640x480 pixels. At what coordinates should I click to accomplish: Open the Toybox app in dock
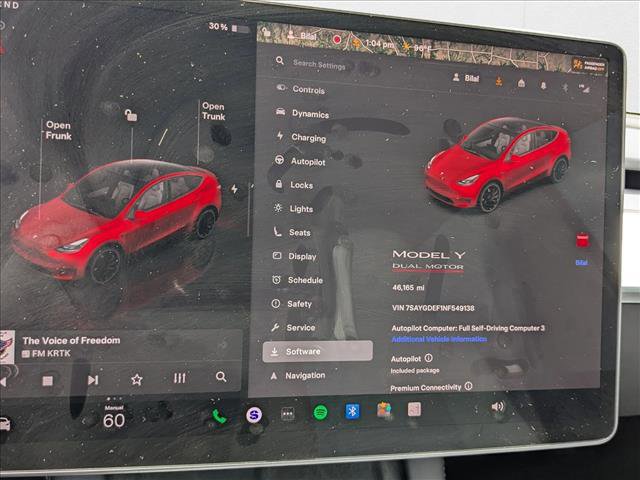point(384,410)
